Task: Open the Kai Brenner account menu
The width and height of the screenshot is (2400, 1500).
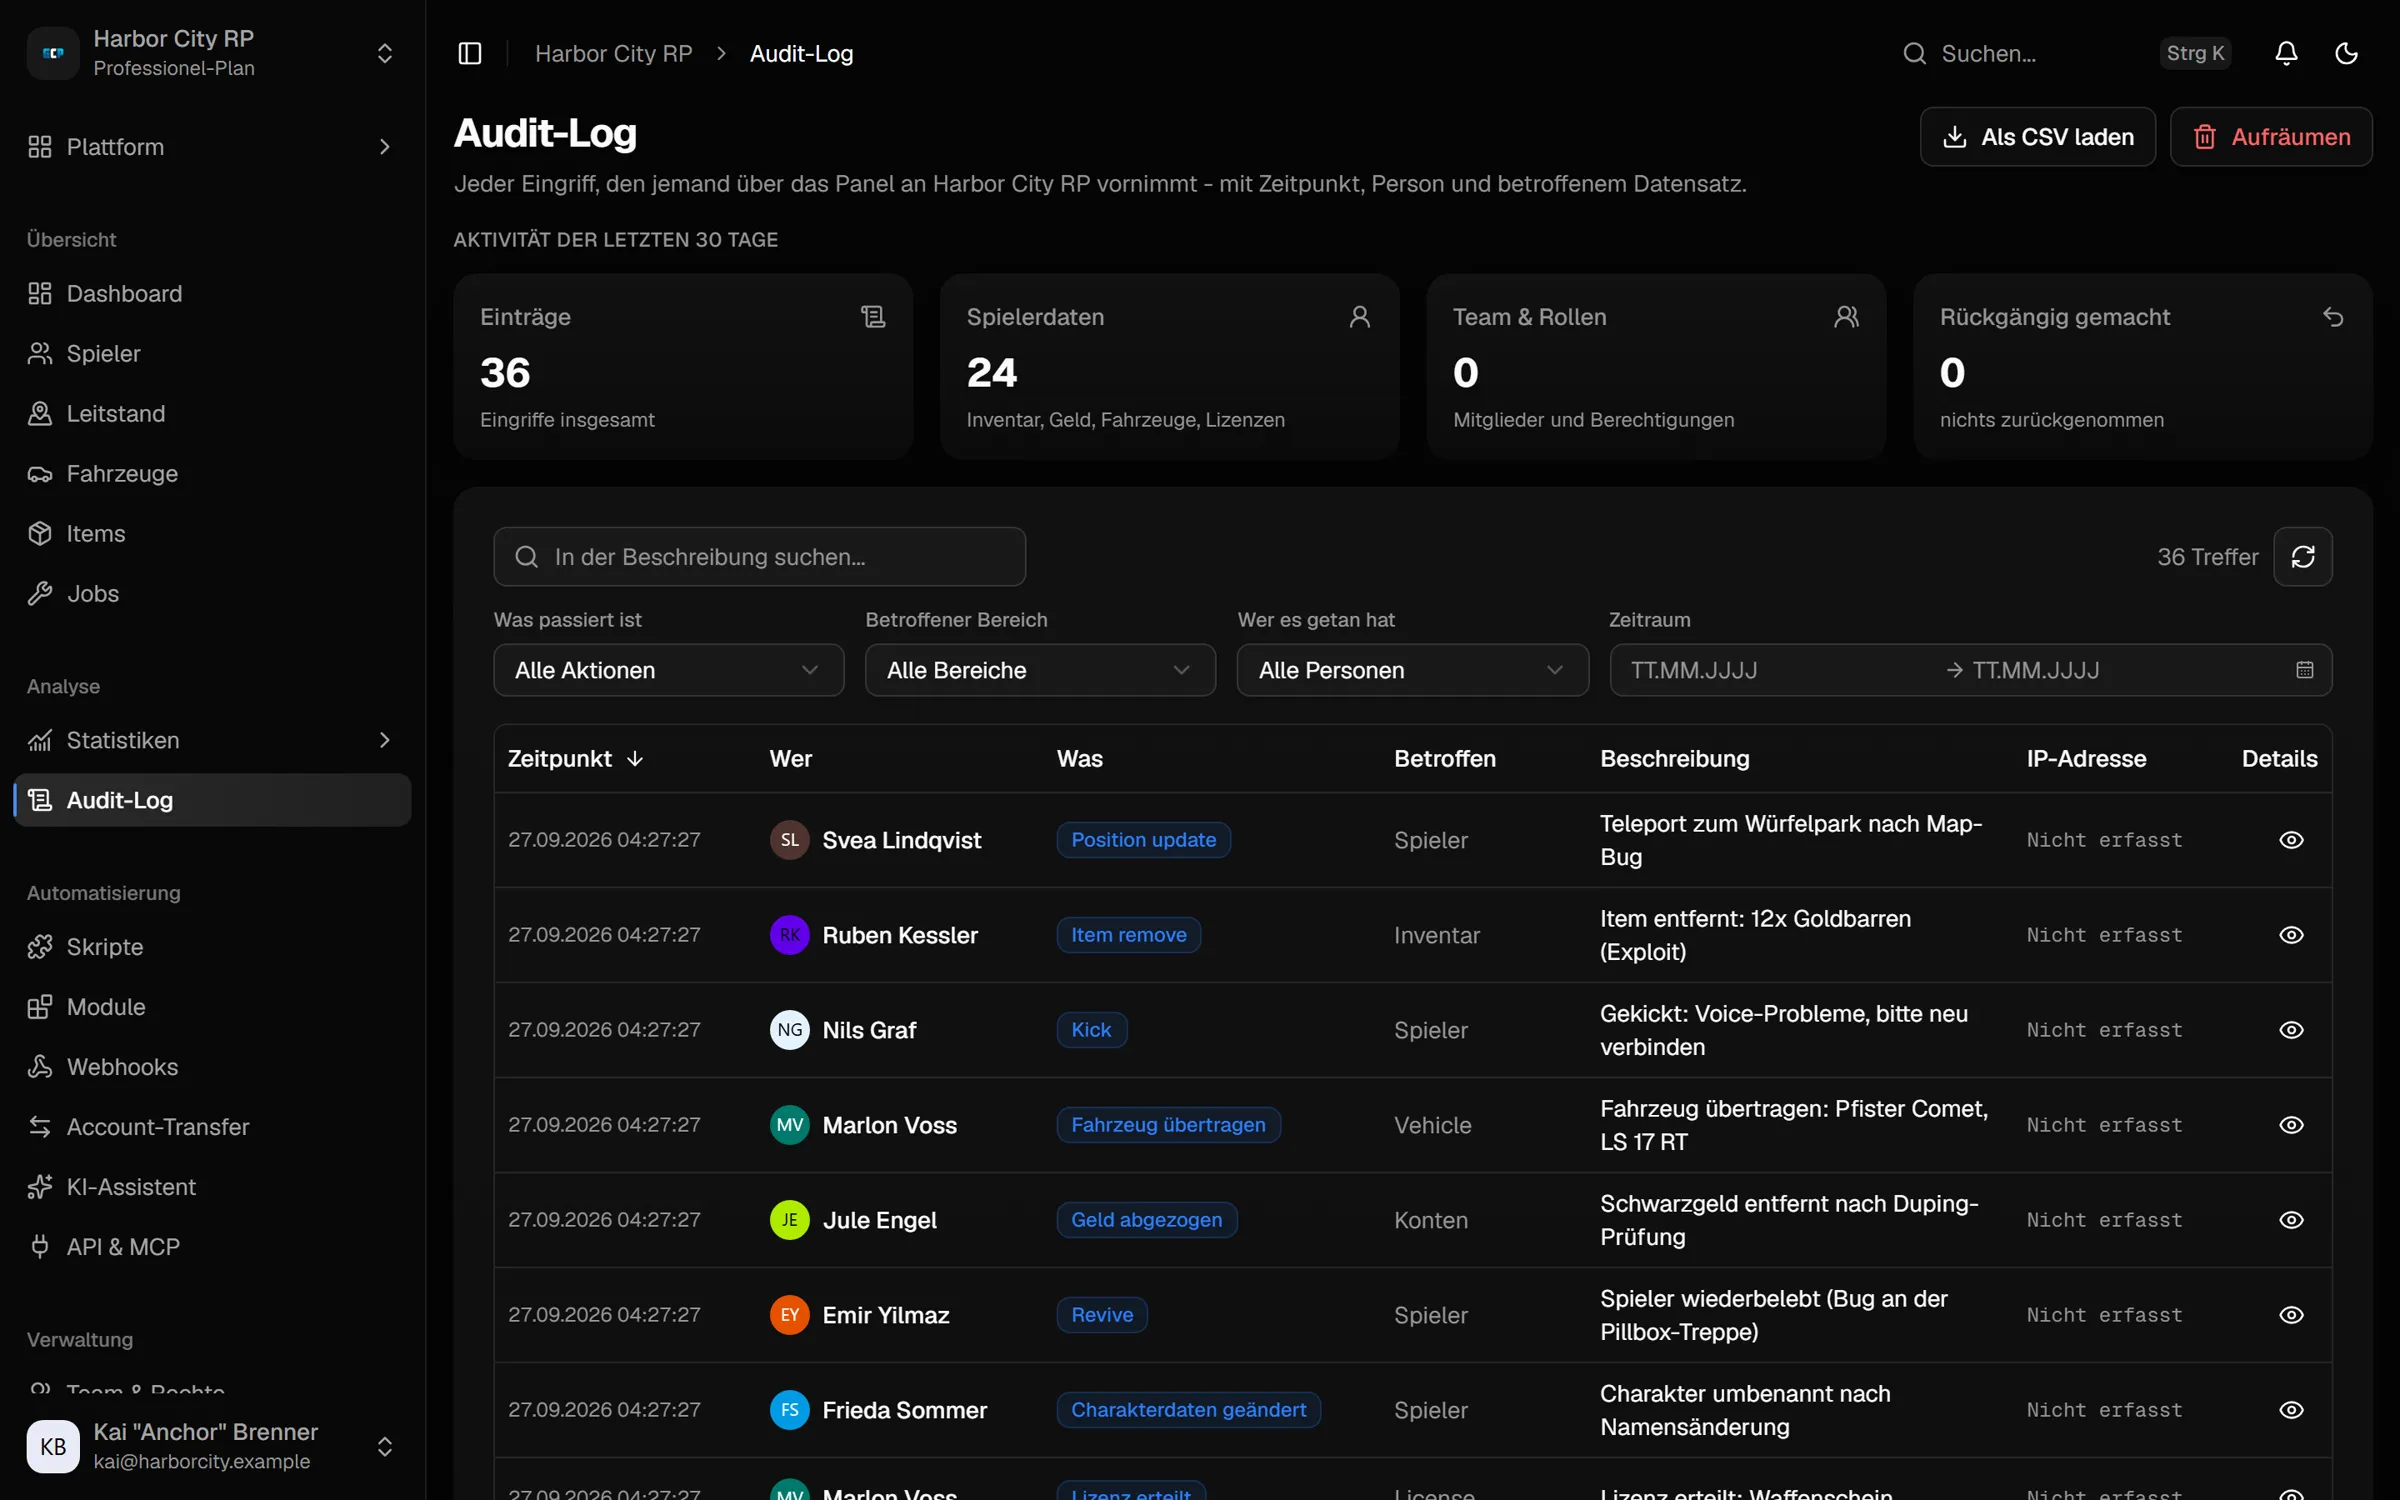Action: (212, 1446)
